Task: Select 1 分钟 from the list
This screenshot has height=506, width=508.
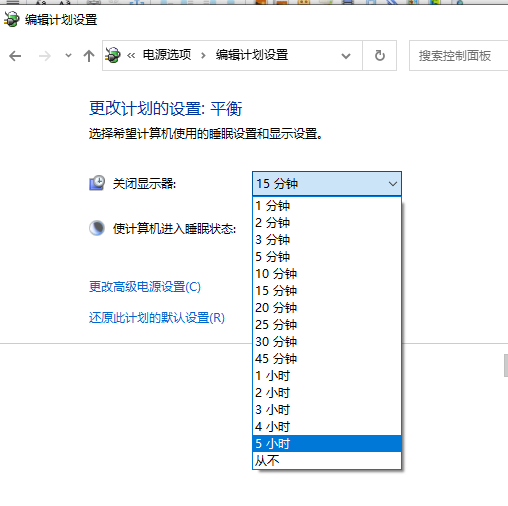Action: (327, 205)
